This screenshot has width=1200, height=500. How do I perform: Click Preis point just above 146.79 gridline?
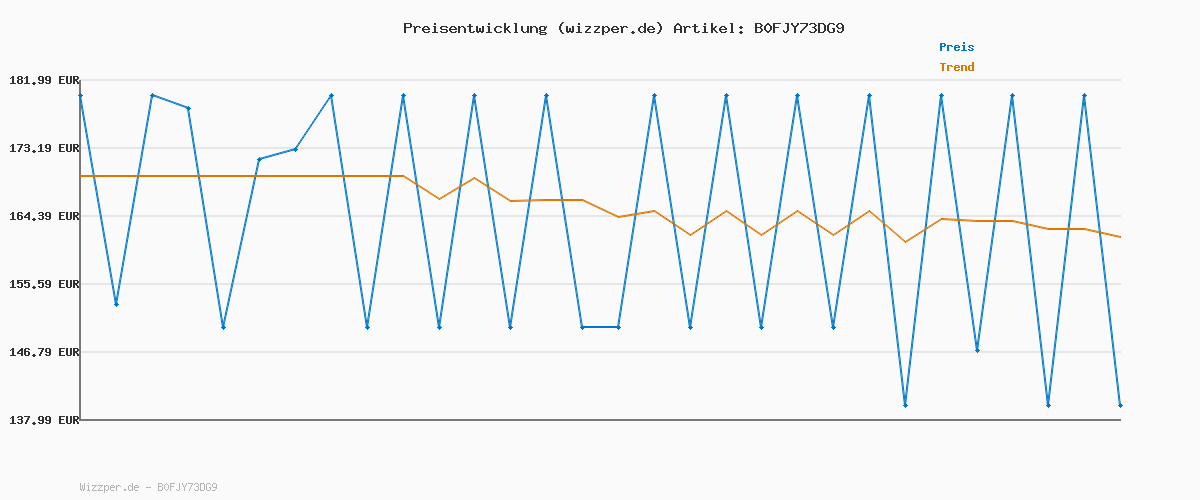pyautogui.click(x=977, y=350)
